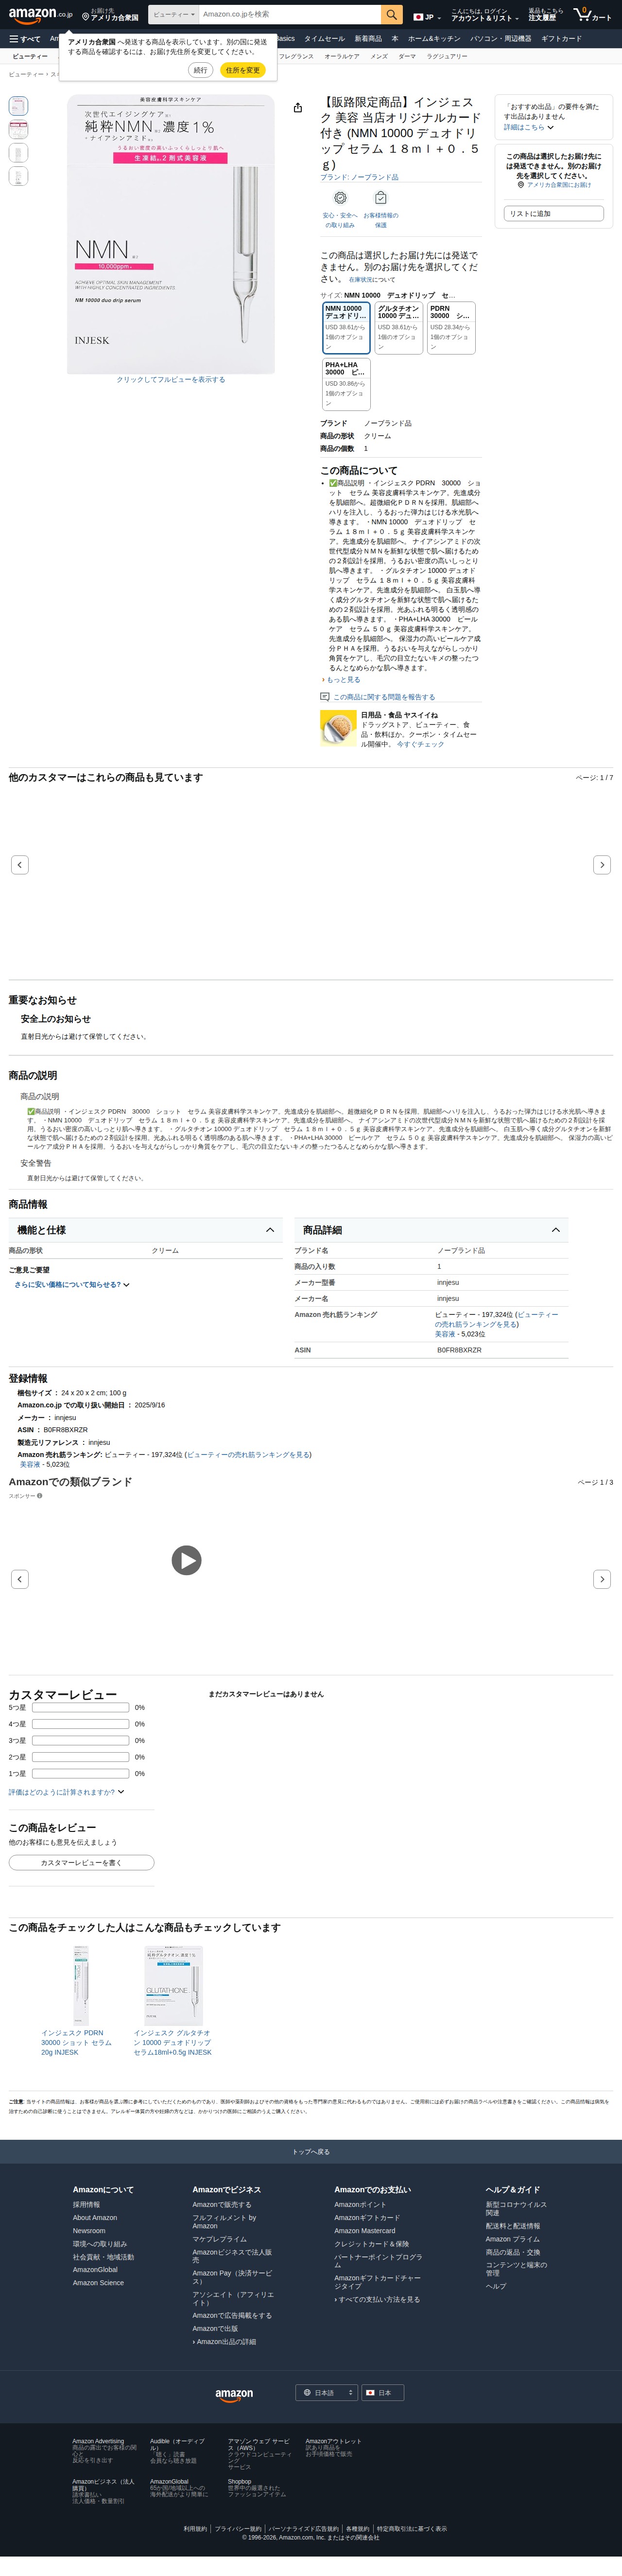
Task: Open the パソコン・周辺機器 nav item
Action: click(x=500, y=39)
